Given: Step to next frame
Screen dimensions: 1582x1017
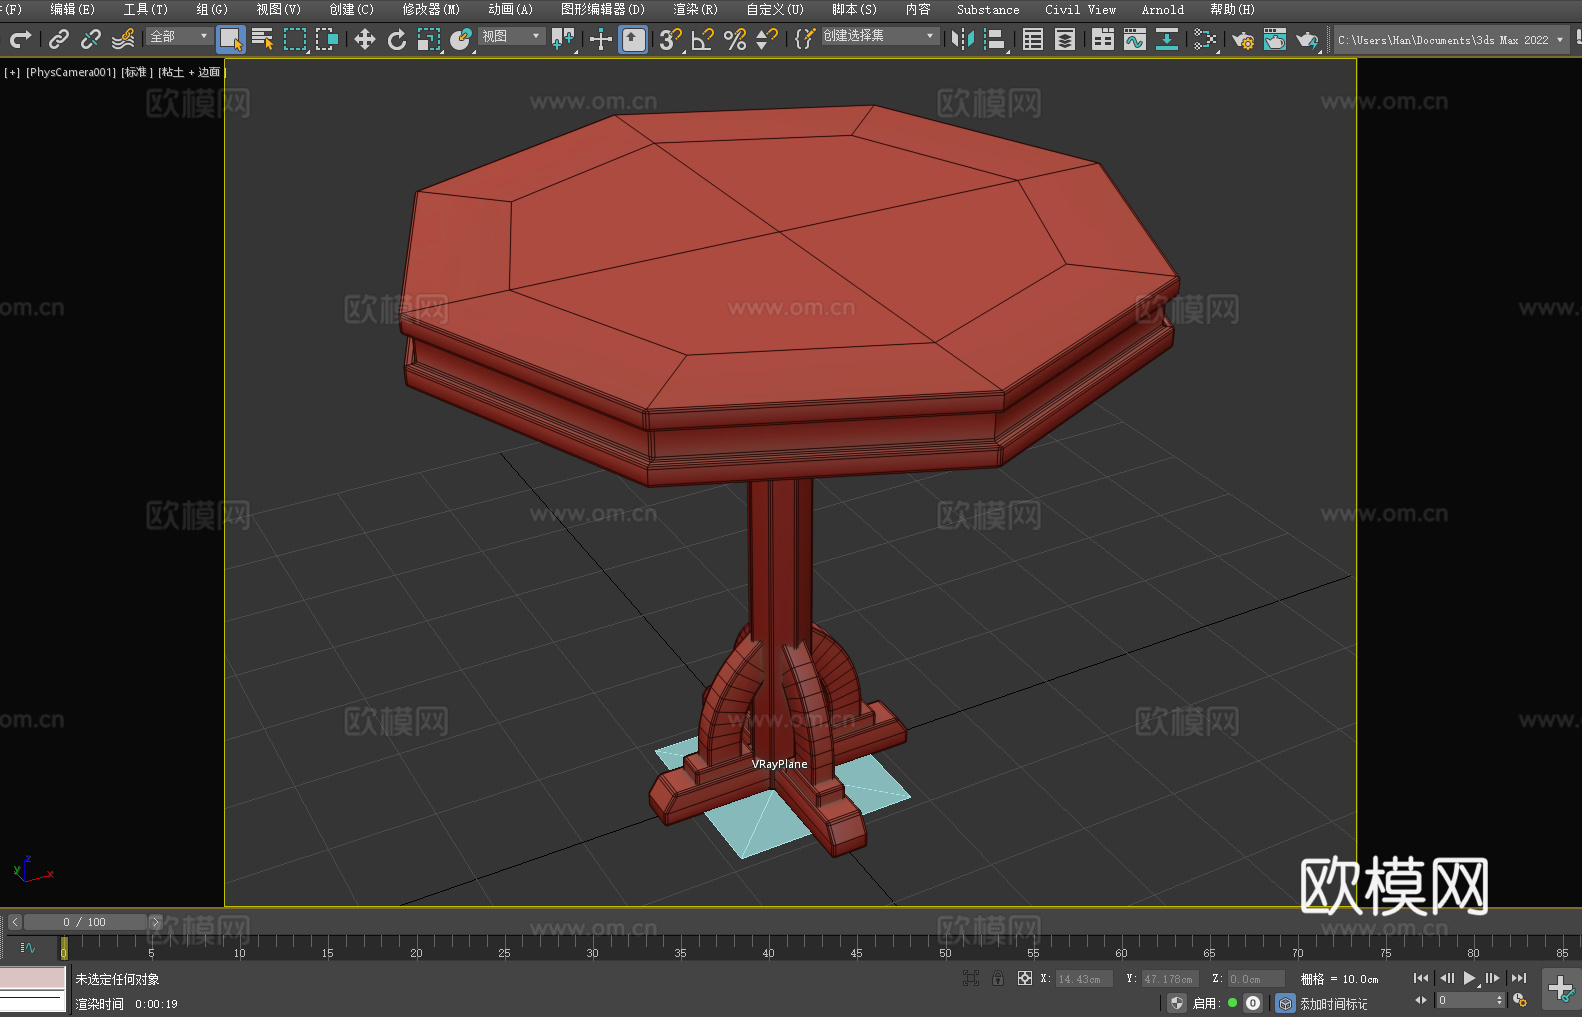Looking at the screenshot, I should 1493,978.
